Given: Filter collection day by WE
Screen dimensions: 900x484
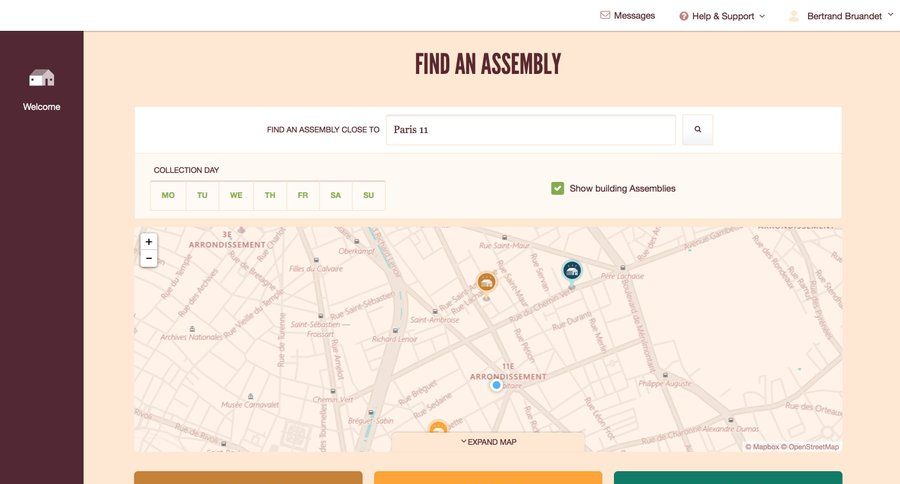Looking at the screenshot, I should (x=236, y=195).
